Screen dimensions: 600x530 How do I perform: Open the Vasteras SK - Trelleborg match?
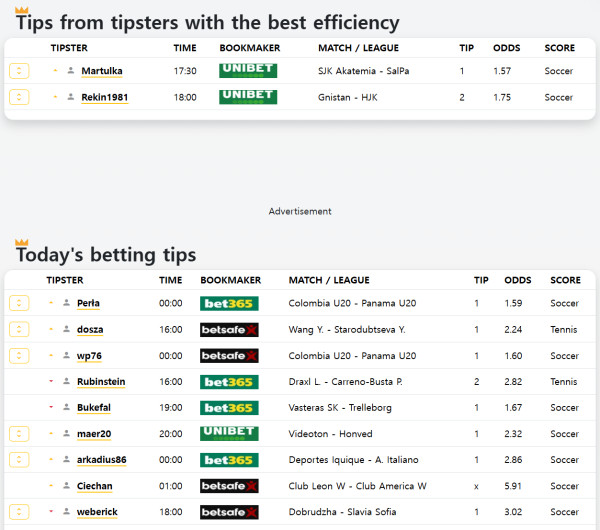[x=342, y=408]
